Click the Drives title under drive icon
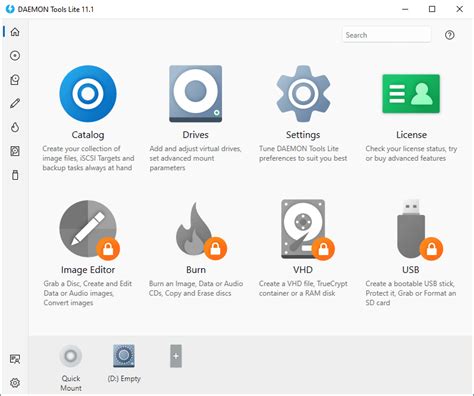The width and height of the screenshot is (474, 396). [196, 135]
